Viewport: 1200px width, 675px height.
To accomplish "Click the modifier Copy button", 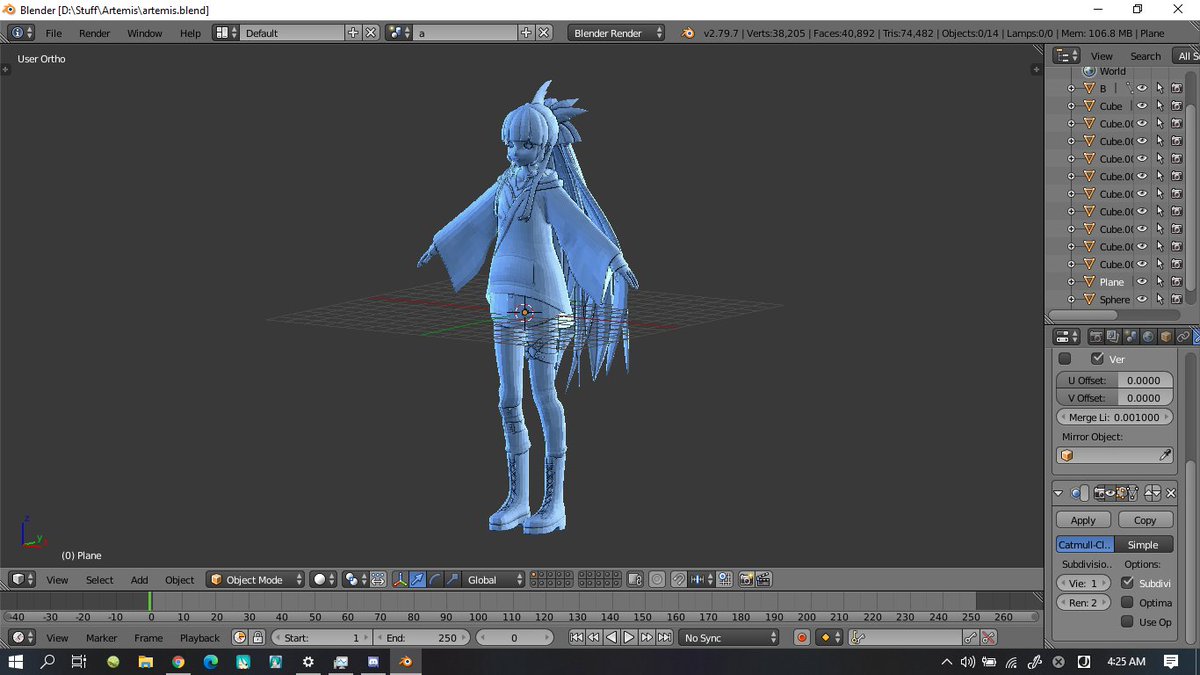I will click(1145, 520).
